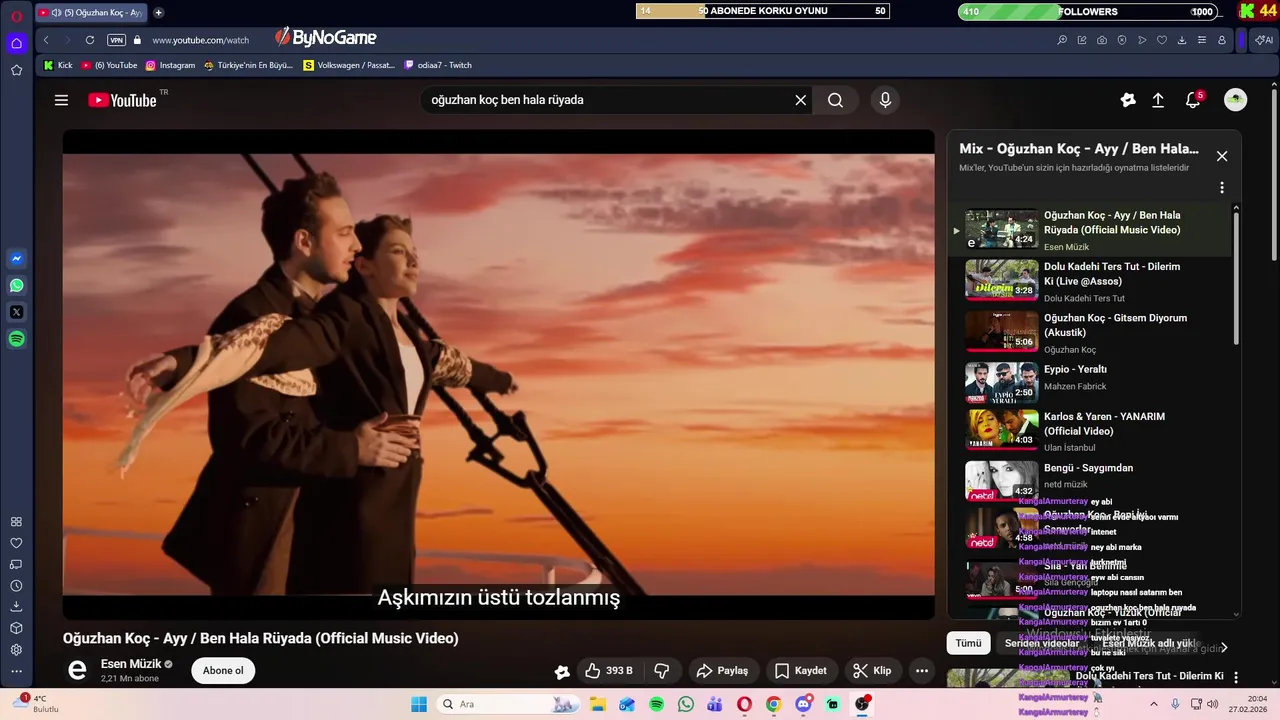The height and width of the screenshot is (720, 1280).
Task: Like the video with 393 B button
Action: pyautogui.click(x=610, y=671)
